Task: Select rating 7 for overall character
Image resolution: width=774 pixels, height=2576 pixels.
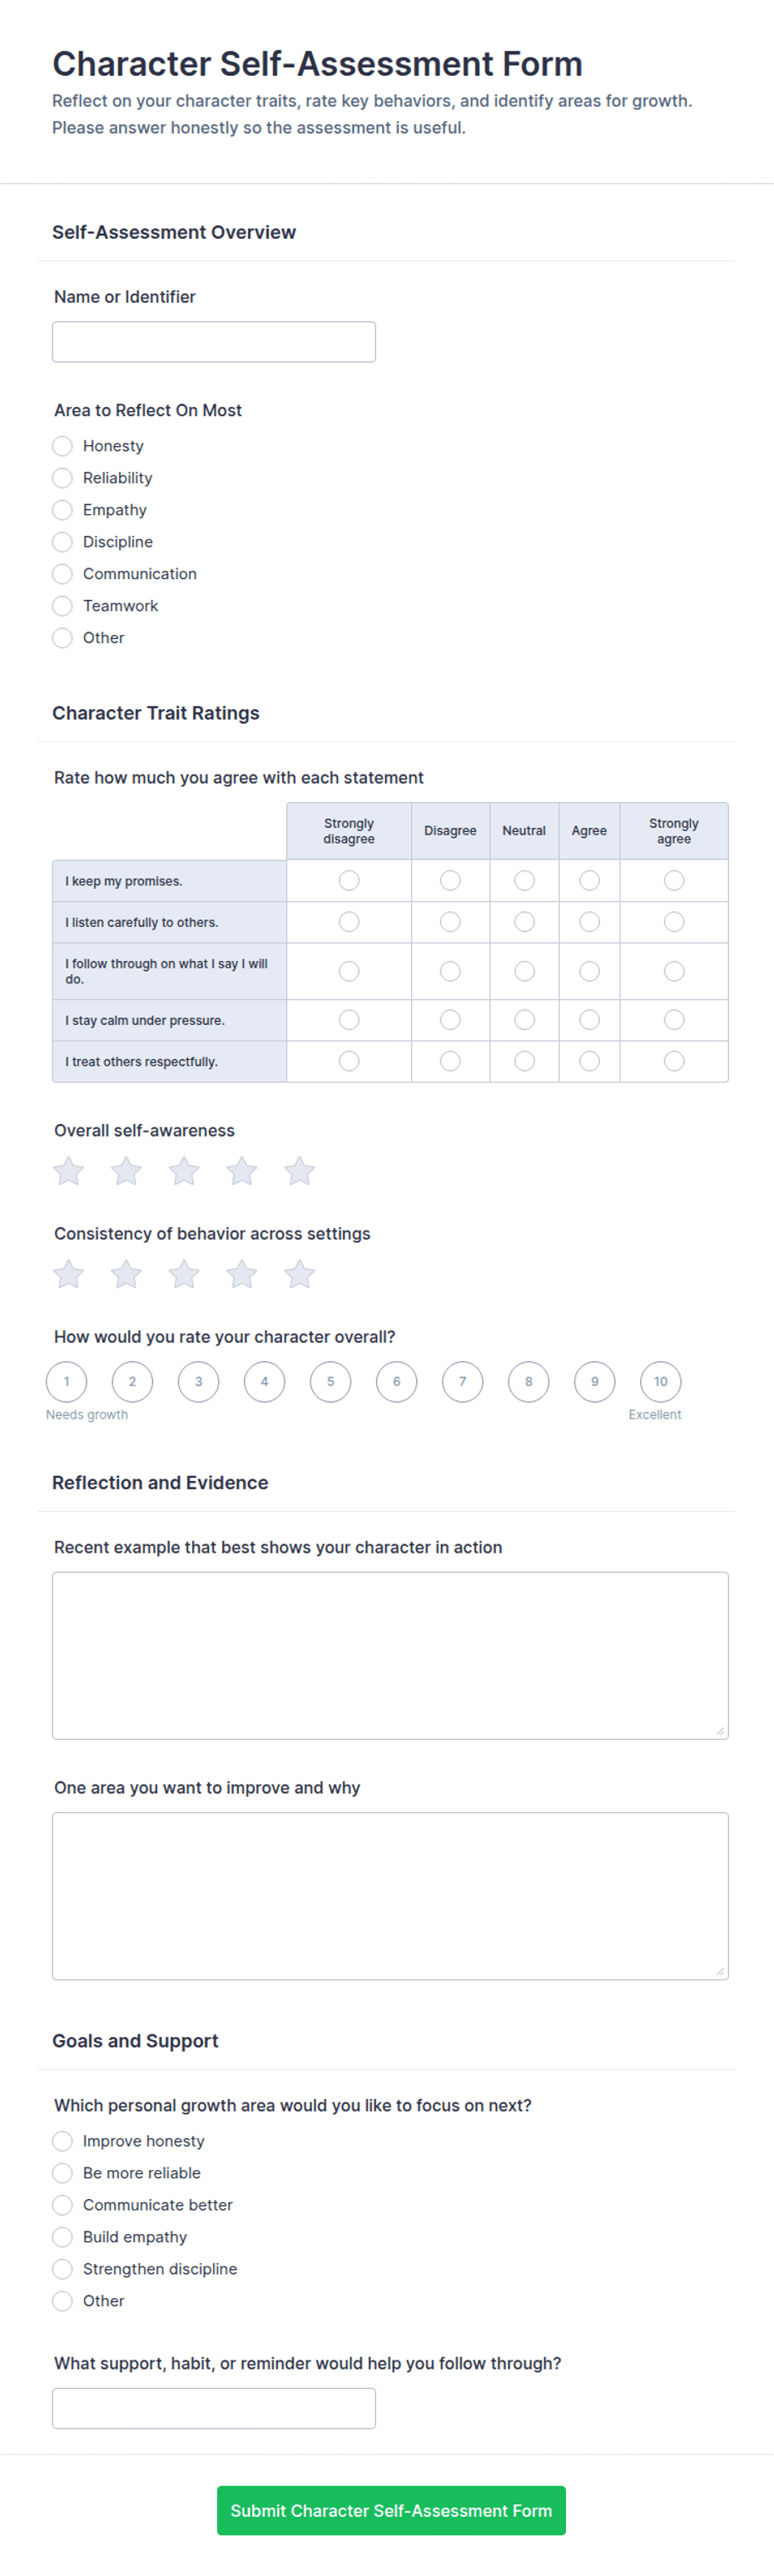Action: coord(462,1382)
